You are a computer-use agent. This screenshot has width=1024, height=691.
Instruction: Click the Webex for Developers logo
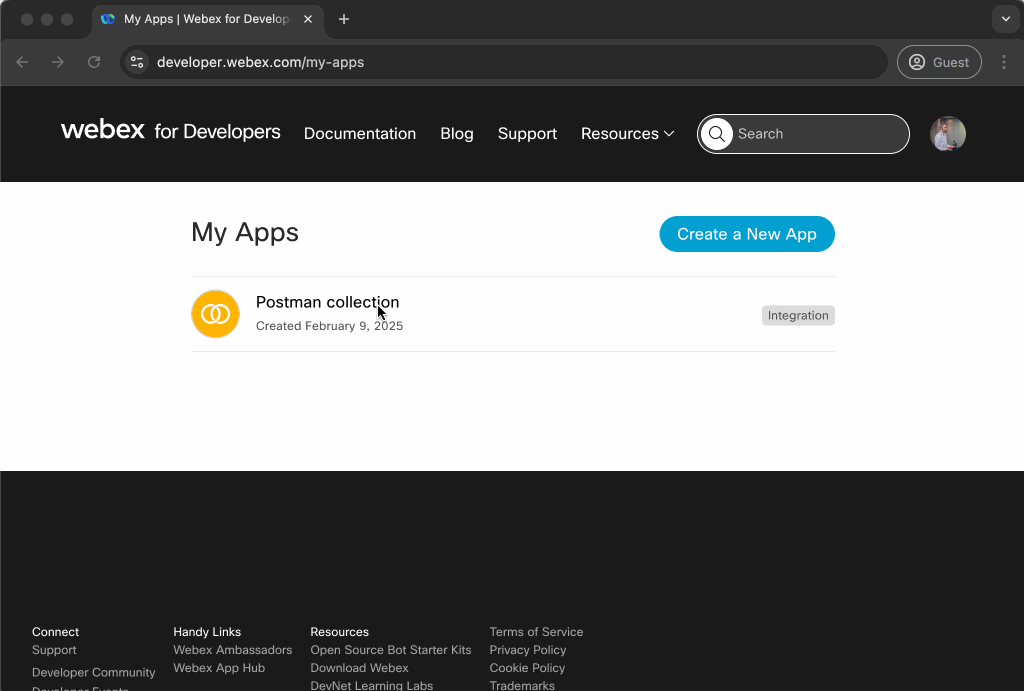(x=170, y=131)
